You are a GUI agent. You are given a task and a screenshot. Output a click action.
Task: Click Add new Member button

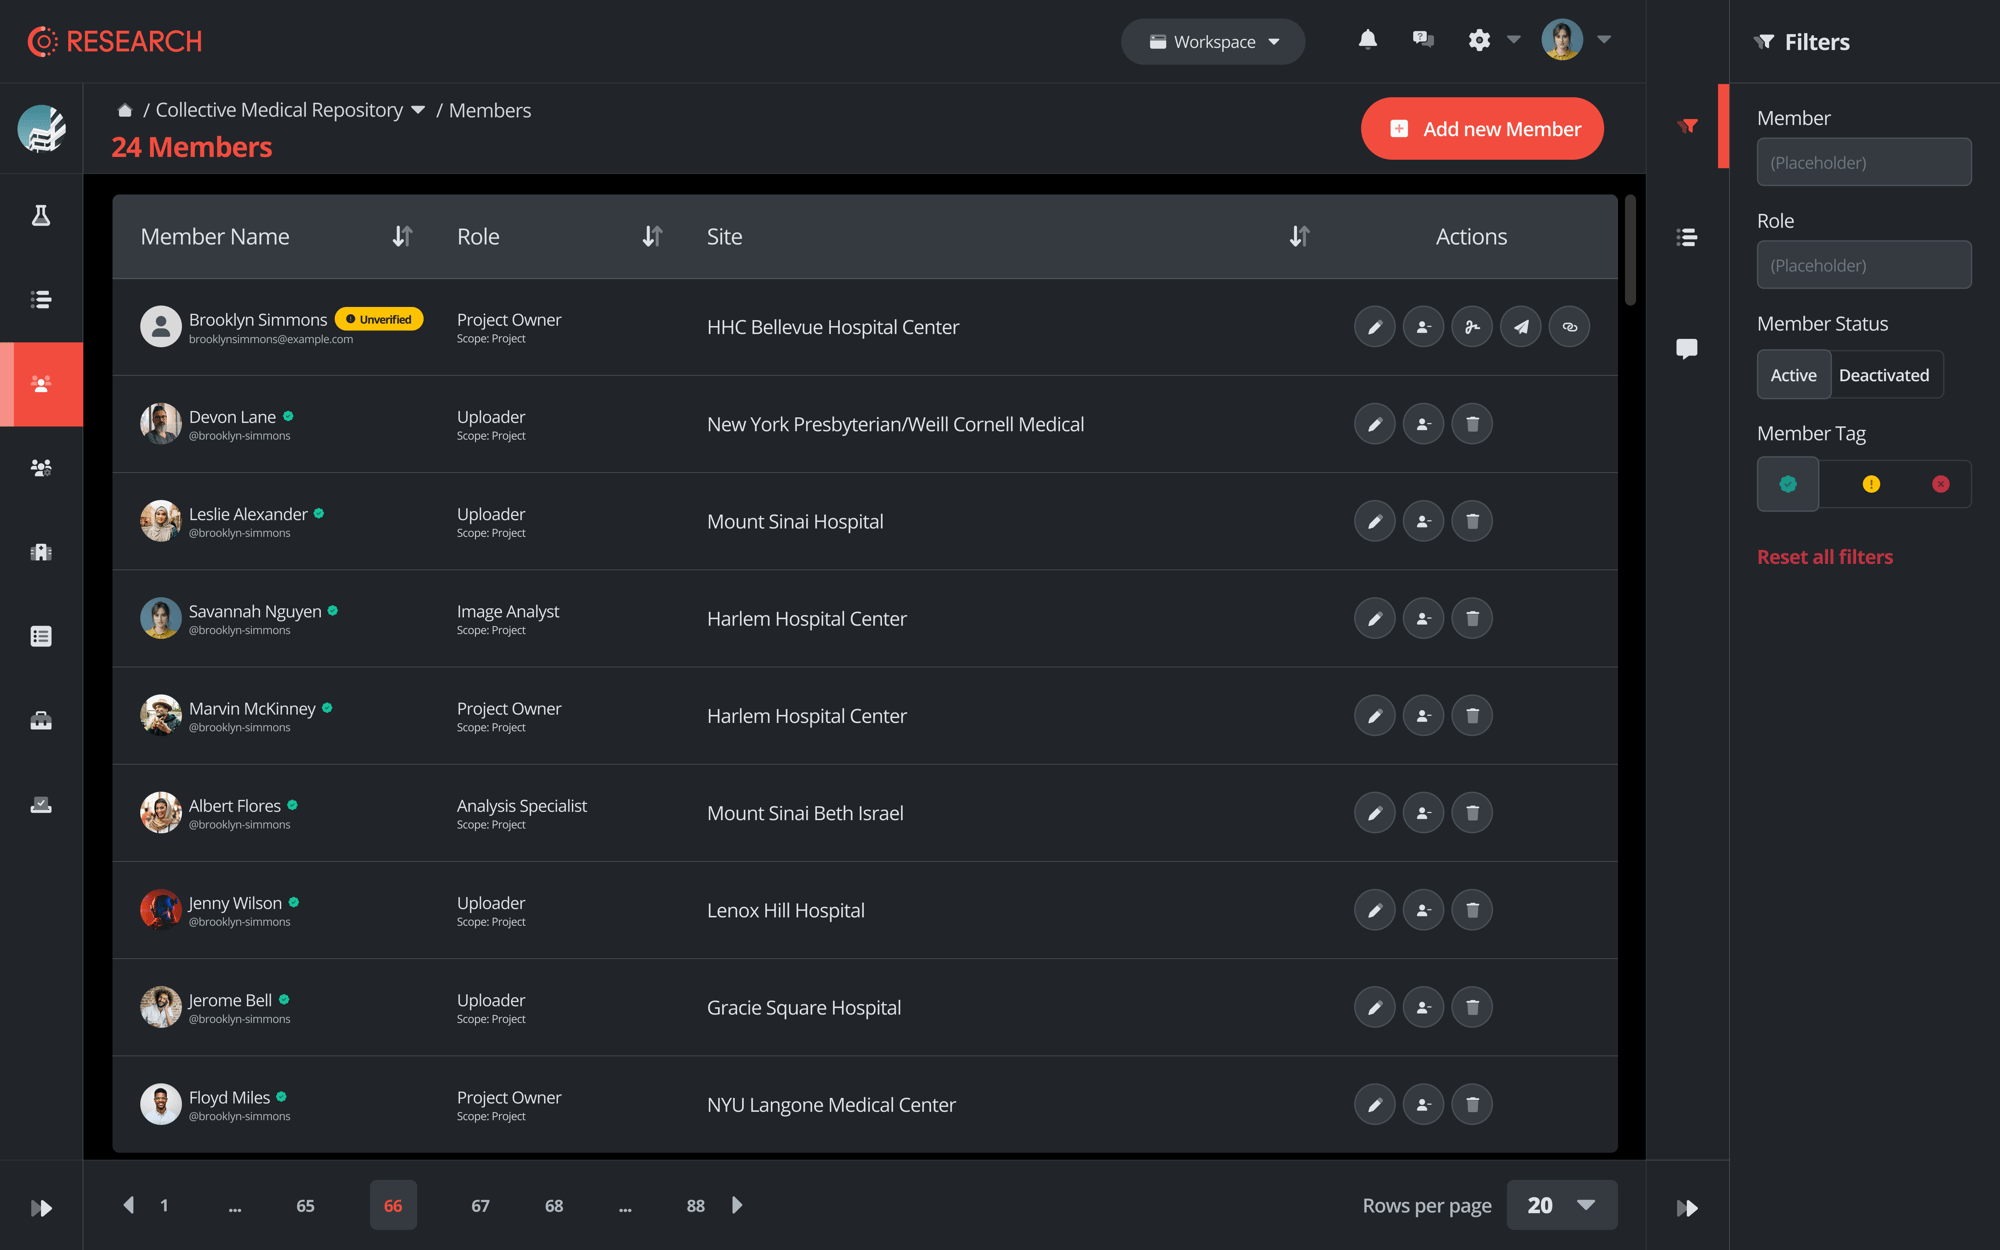1482,129
